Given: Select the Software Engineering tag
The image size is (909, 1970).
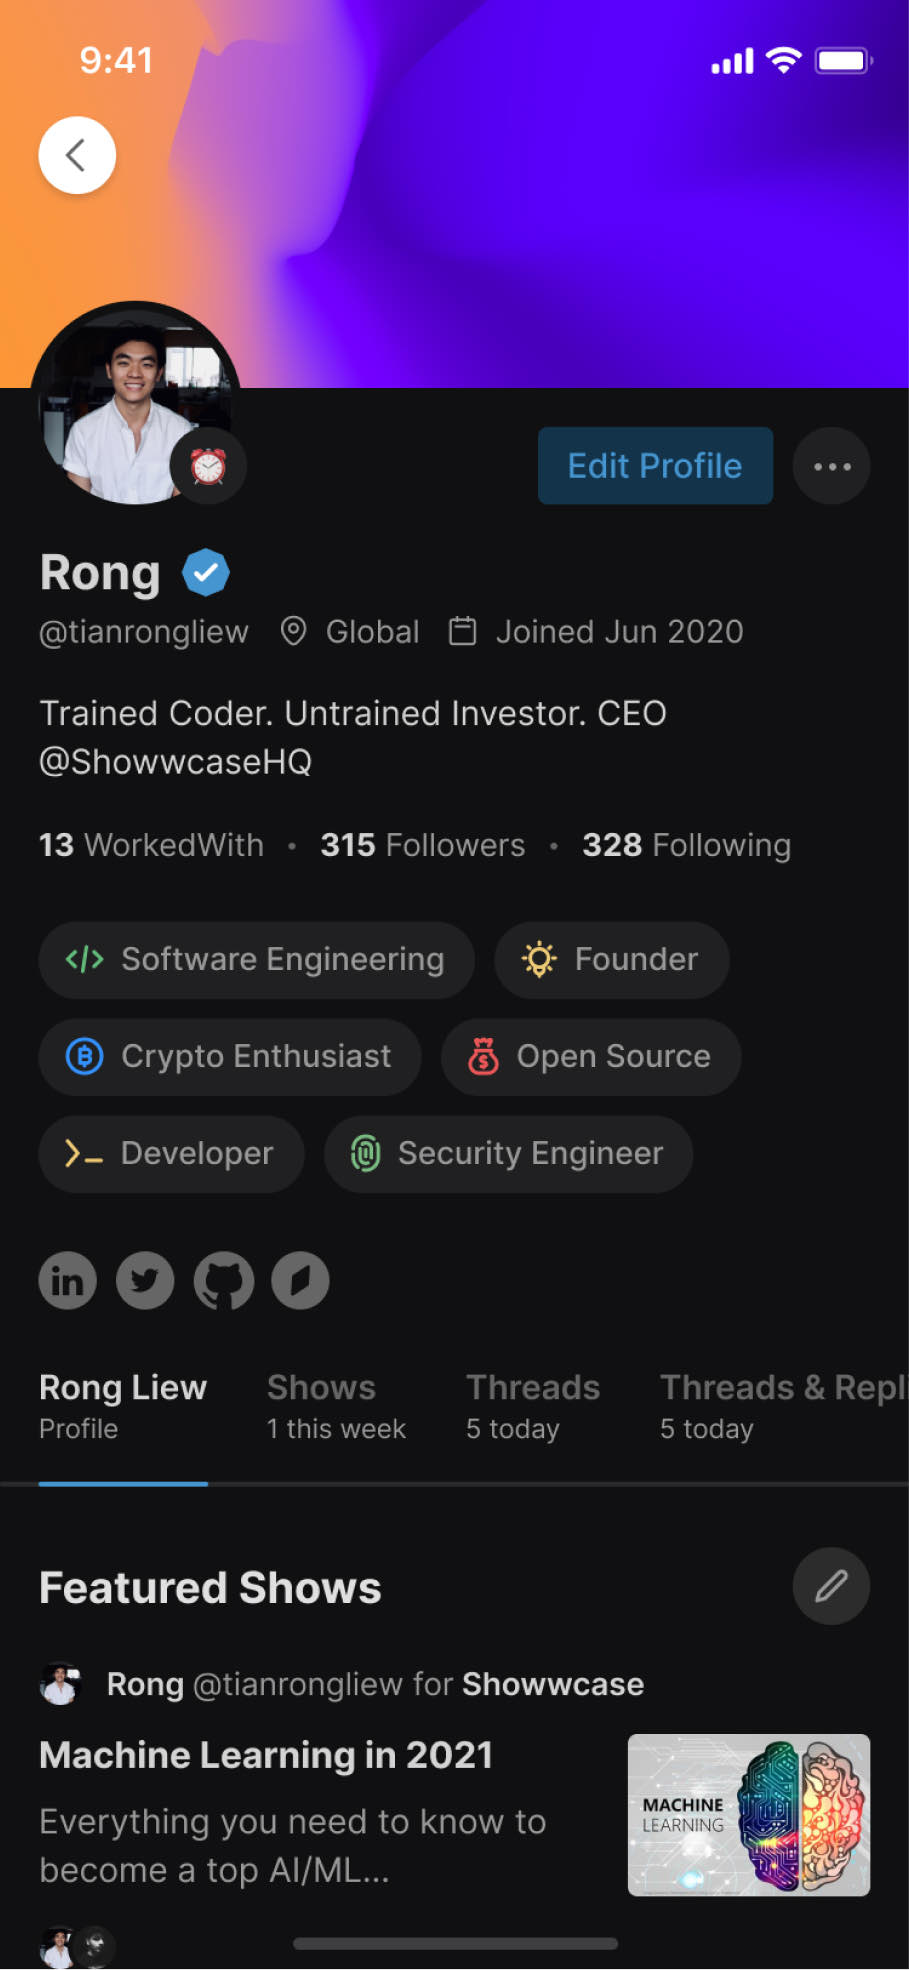Looking at the screenshot, I should (256, 960).
